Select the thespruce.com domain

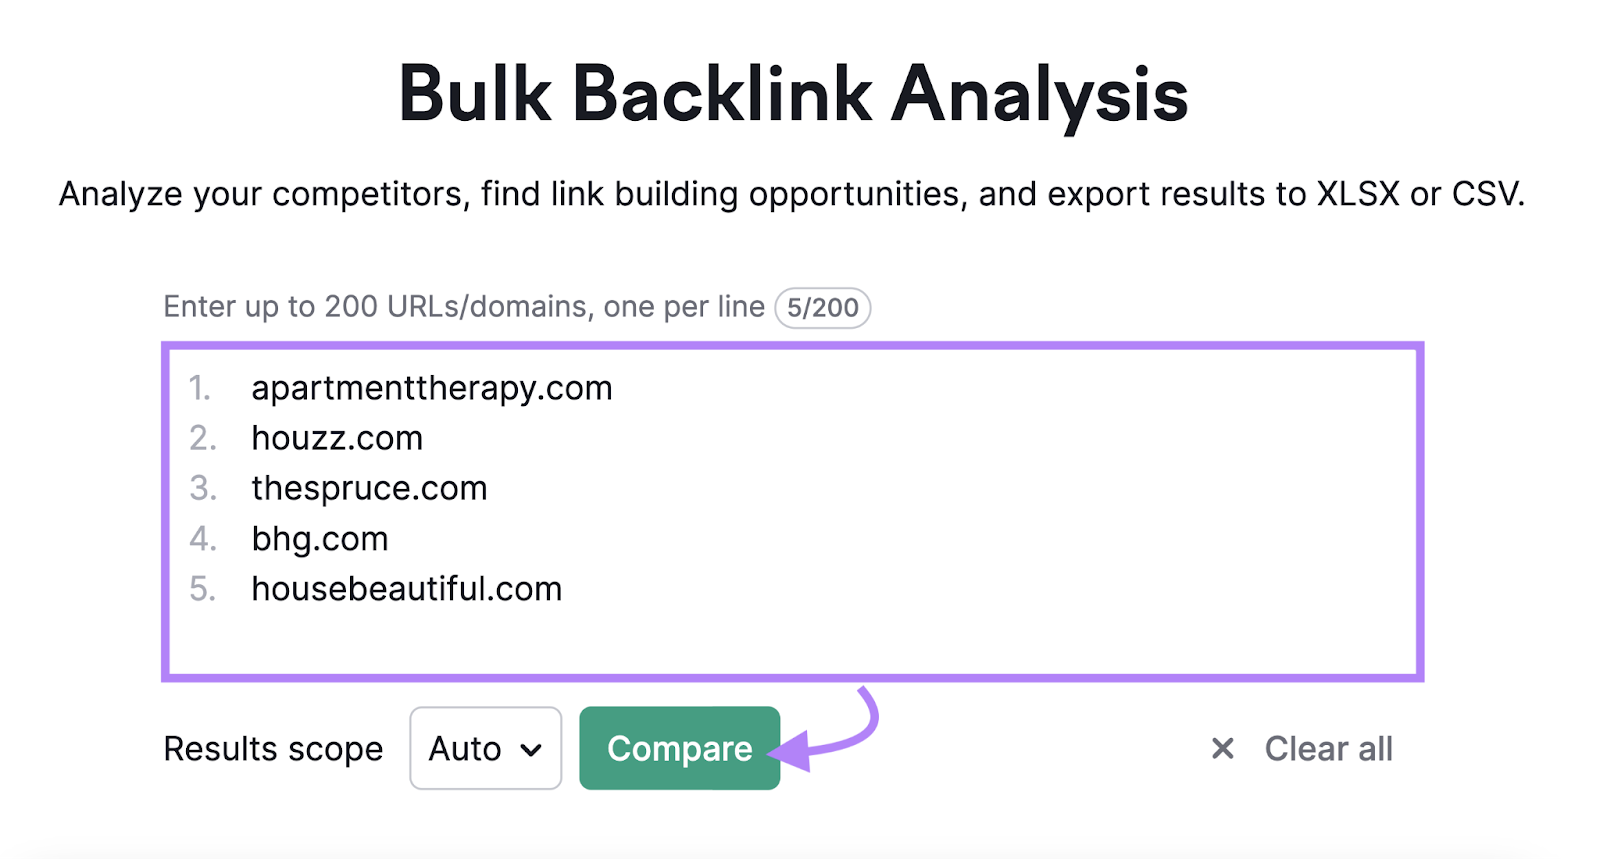(x=369, y=488)
